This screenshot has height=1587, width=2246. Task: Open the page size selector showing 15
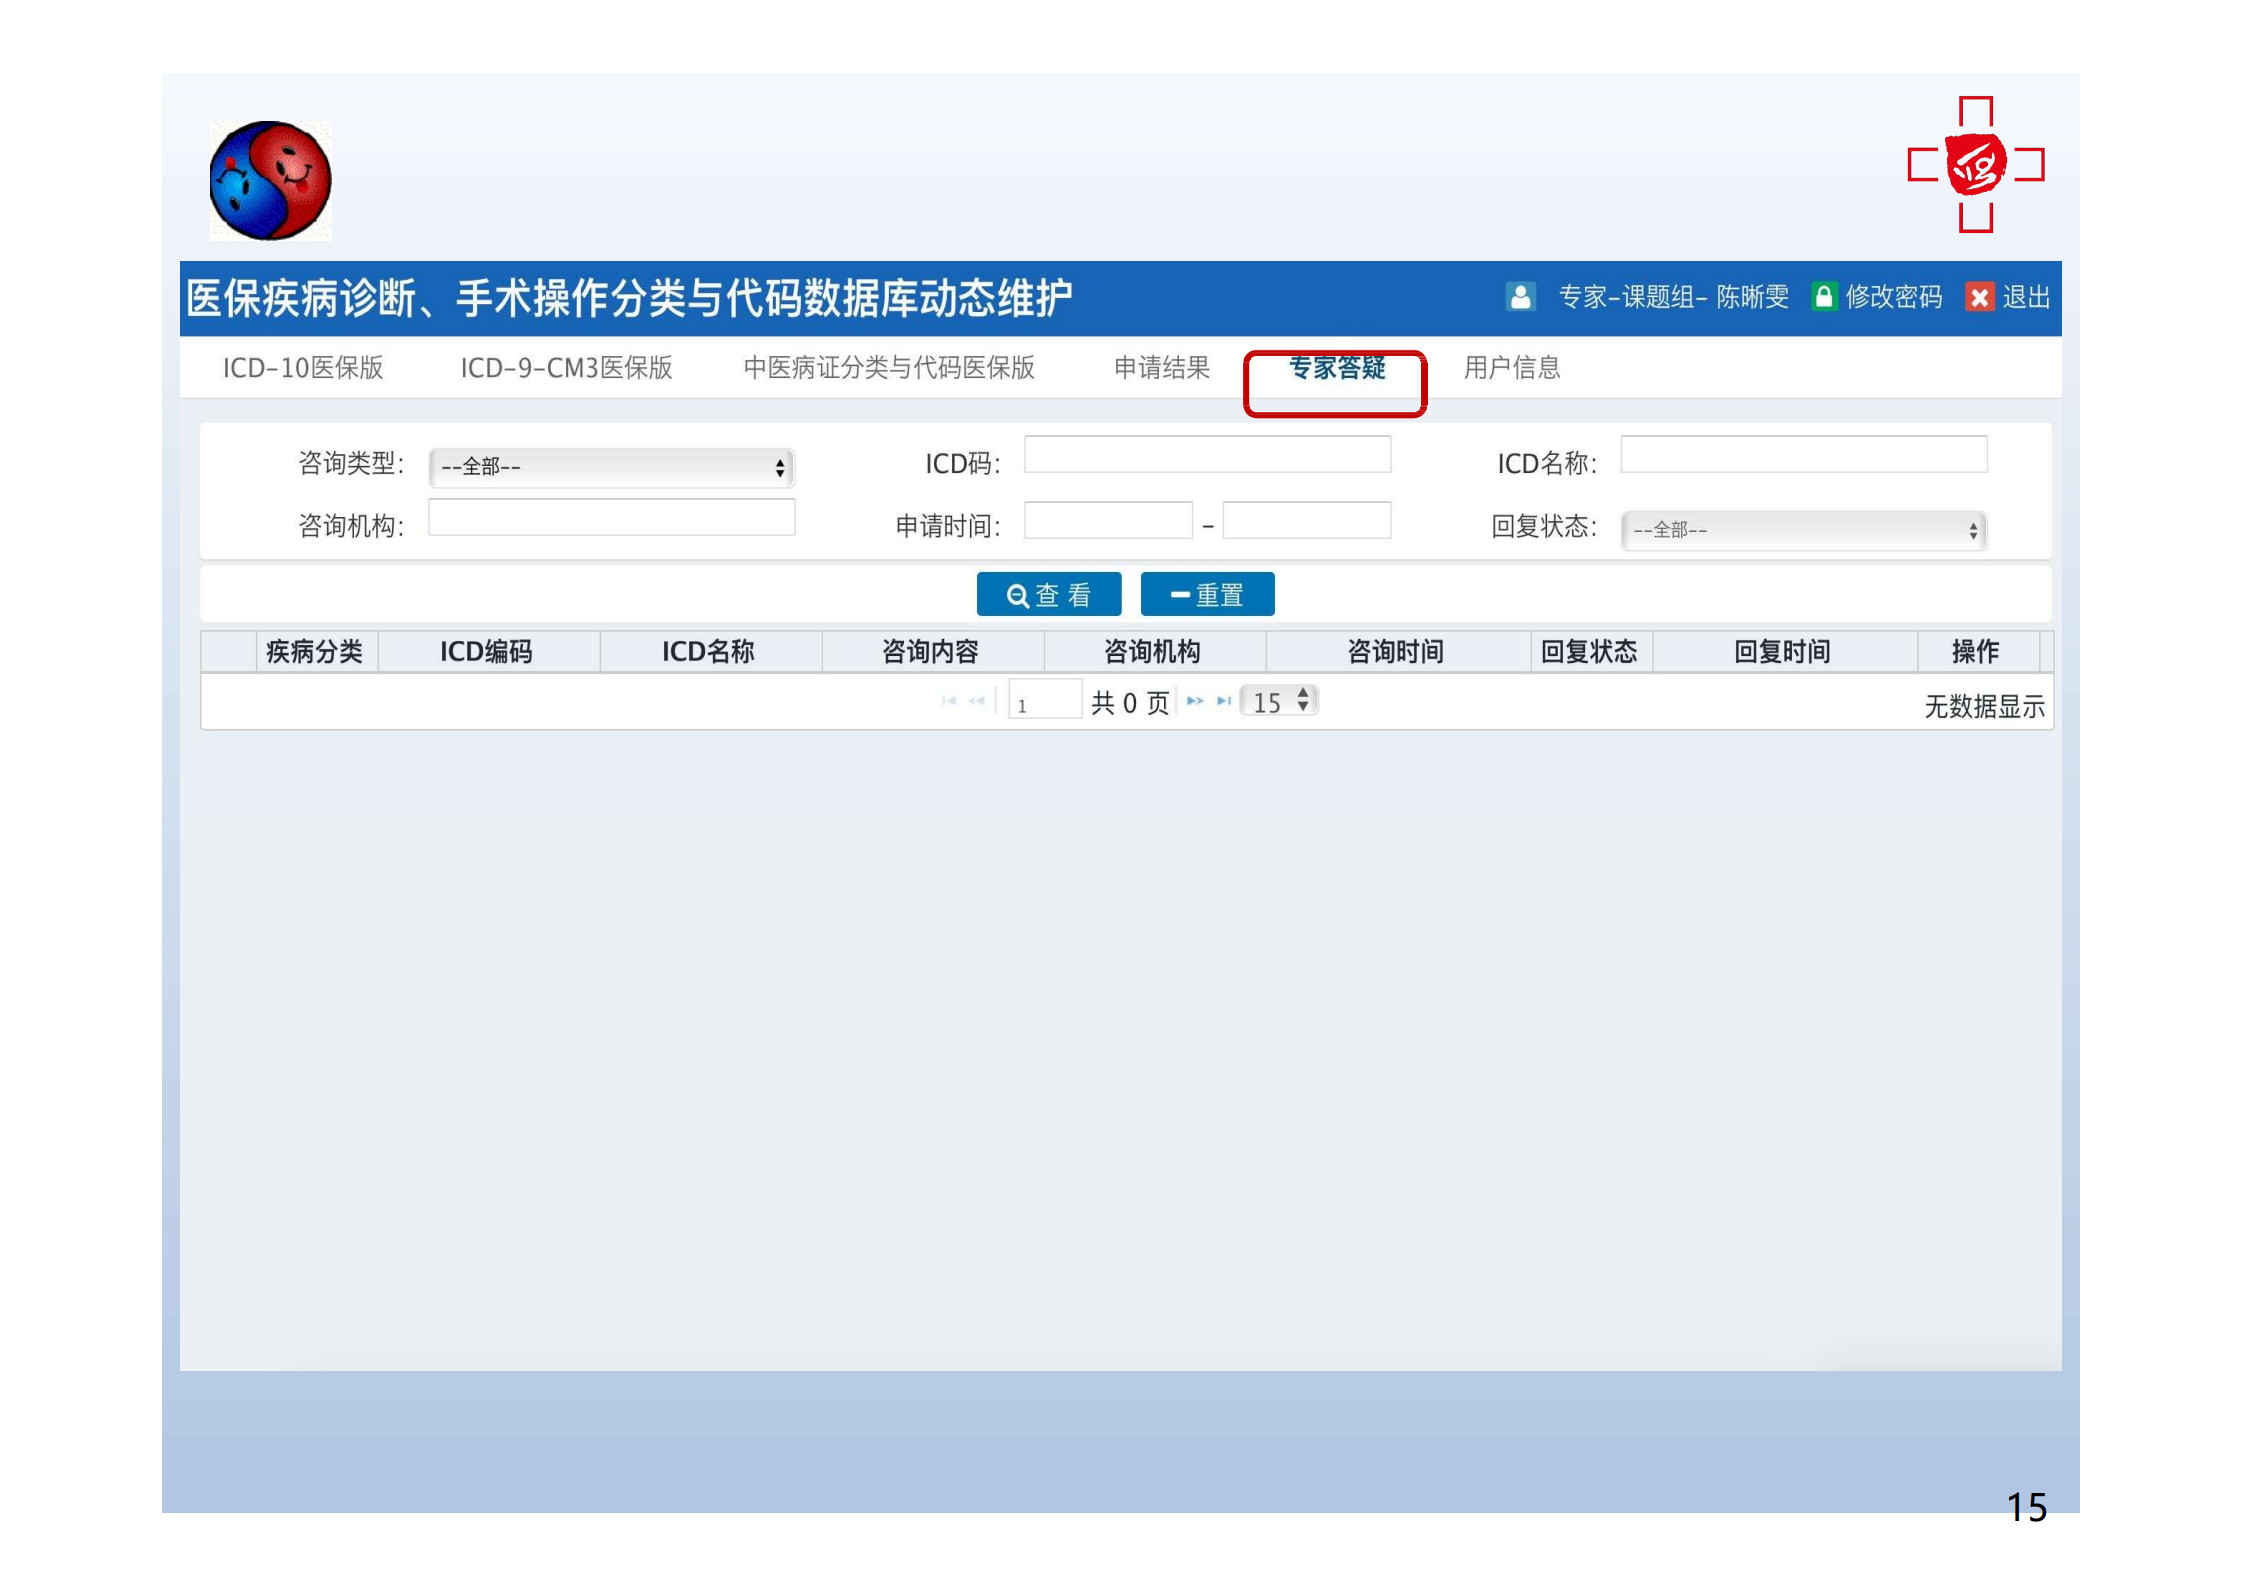[1279, 701]
